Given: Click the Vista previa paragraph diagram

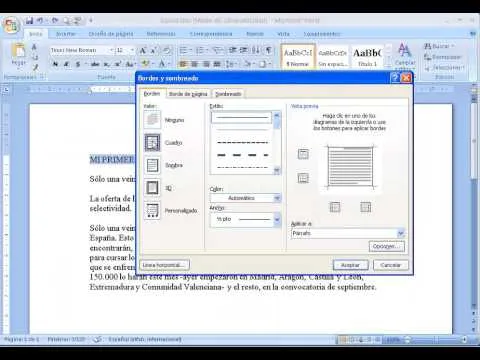Looking at the screenshot, I should click(350, 167).
